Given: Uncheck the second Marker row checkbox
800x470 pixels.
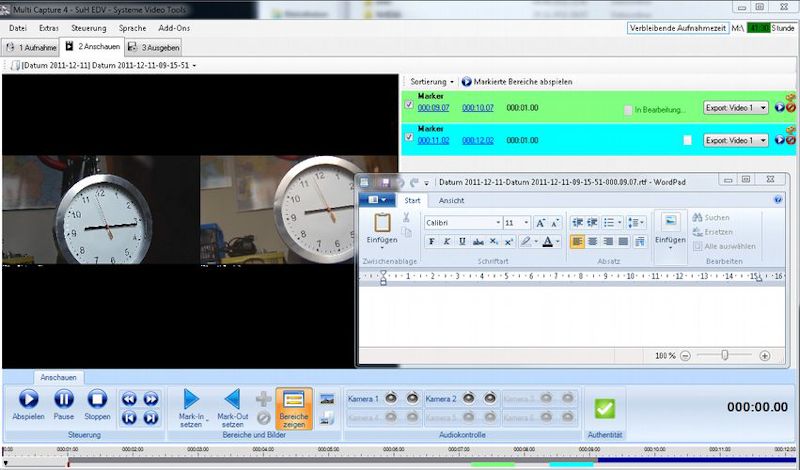Looking at the screenshot, I should tap(408, 137).
